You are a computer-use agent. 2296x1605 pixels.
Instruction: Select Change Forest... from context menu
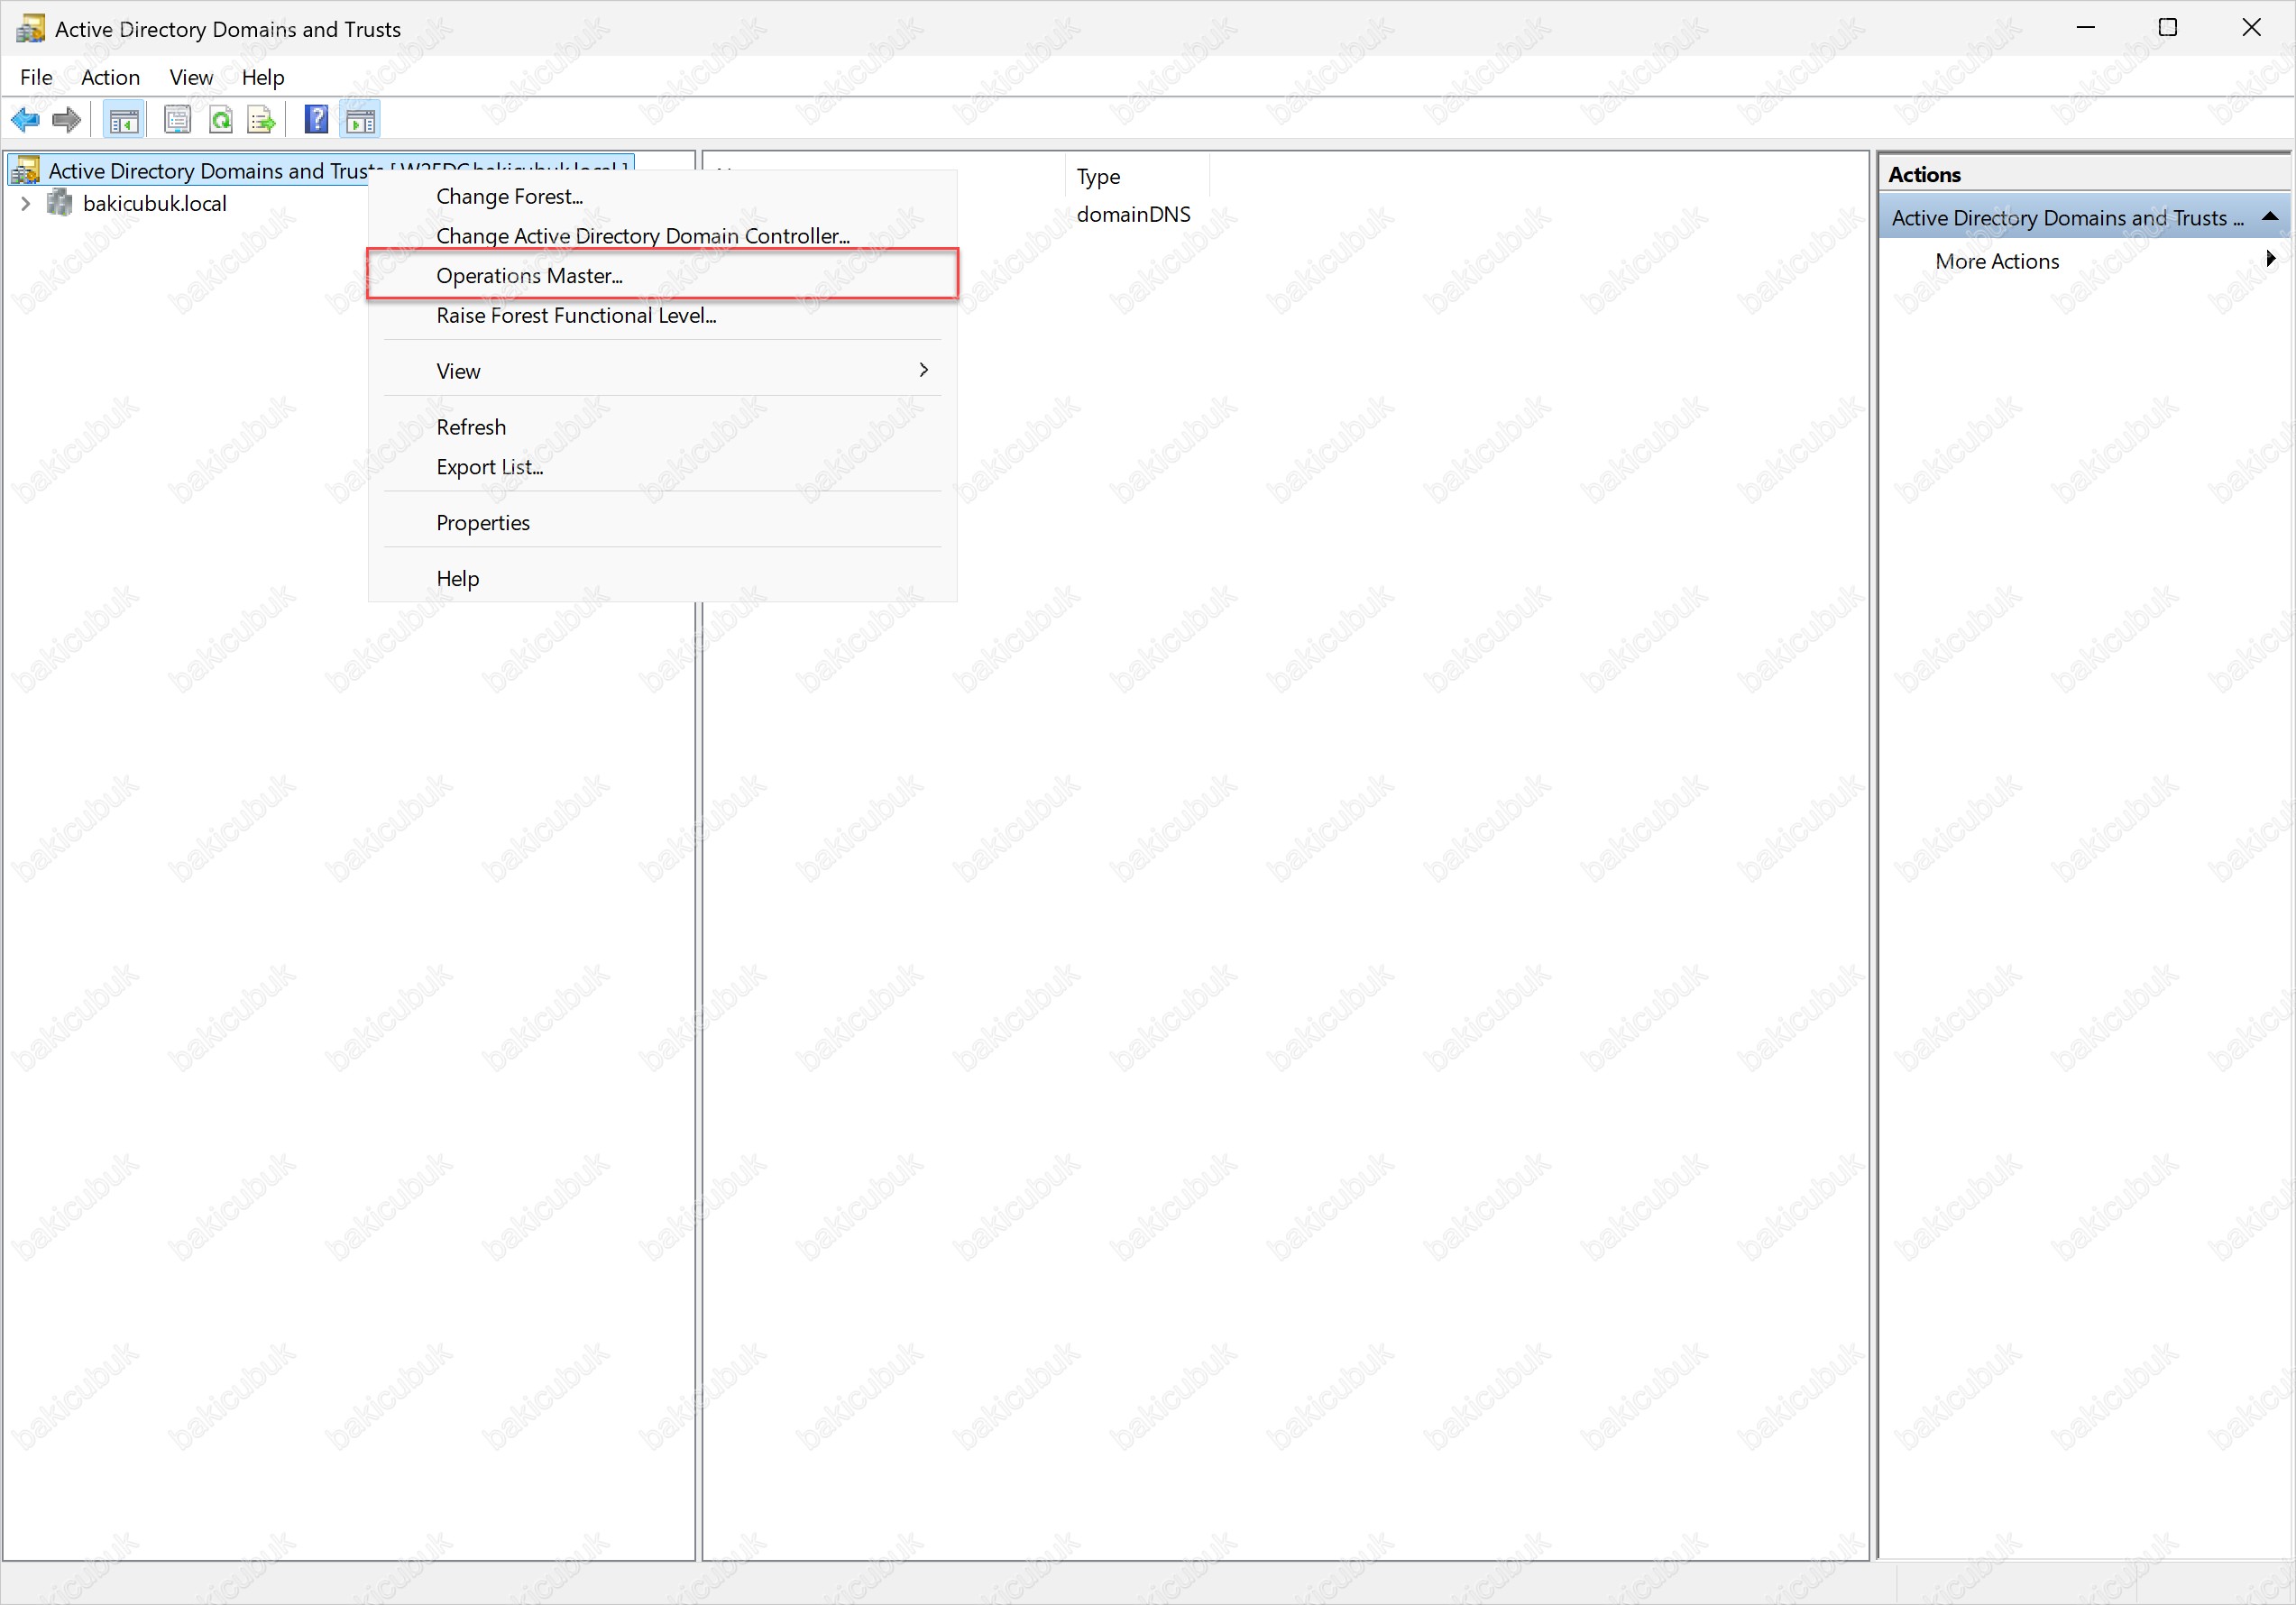coord(662,196)
